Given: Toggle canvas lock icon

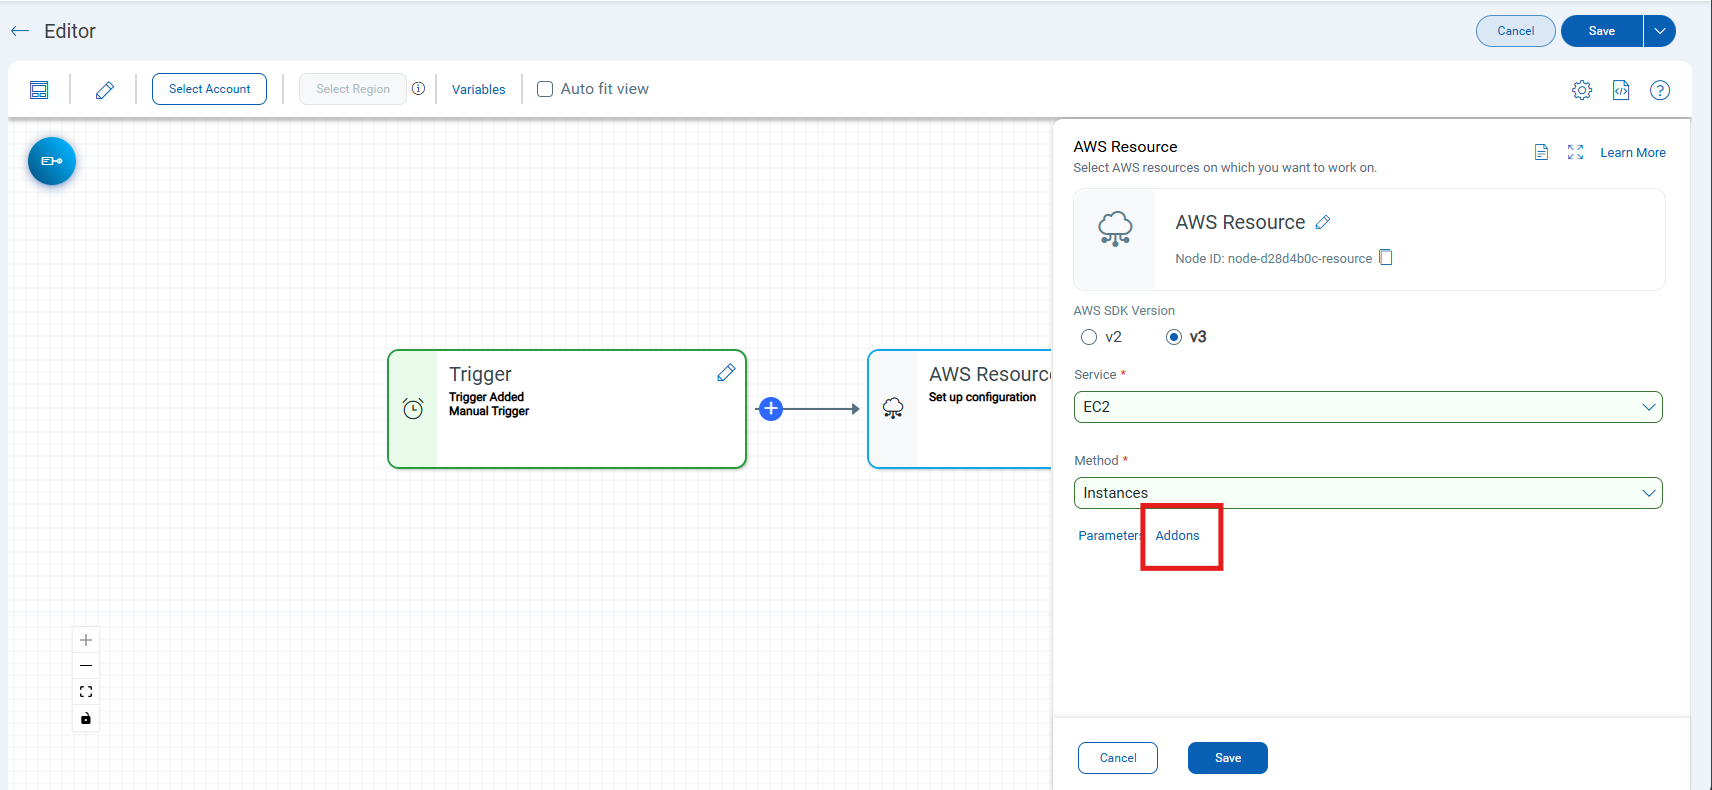Looking at the screenshot, I should [86, 718].
